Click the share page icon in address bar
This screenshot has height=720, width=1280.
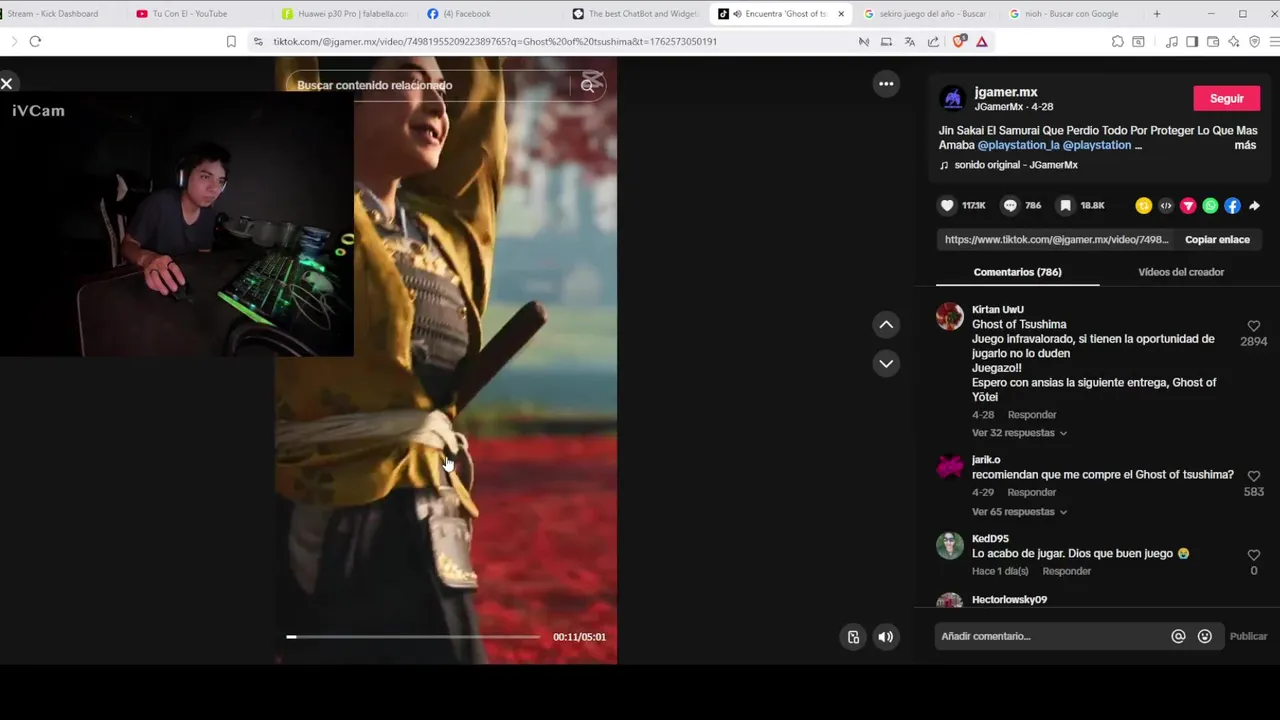(x=933, y=41)
